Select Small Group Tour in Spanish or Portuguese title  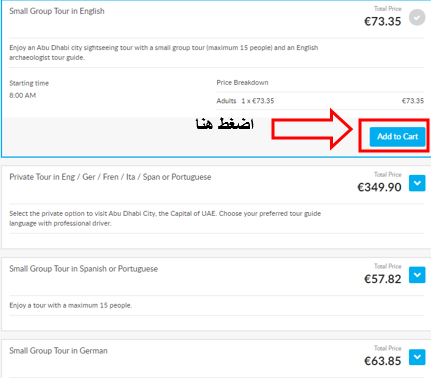click(x=84, y=269)
